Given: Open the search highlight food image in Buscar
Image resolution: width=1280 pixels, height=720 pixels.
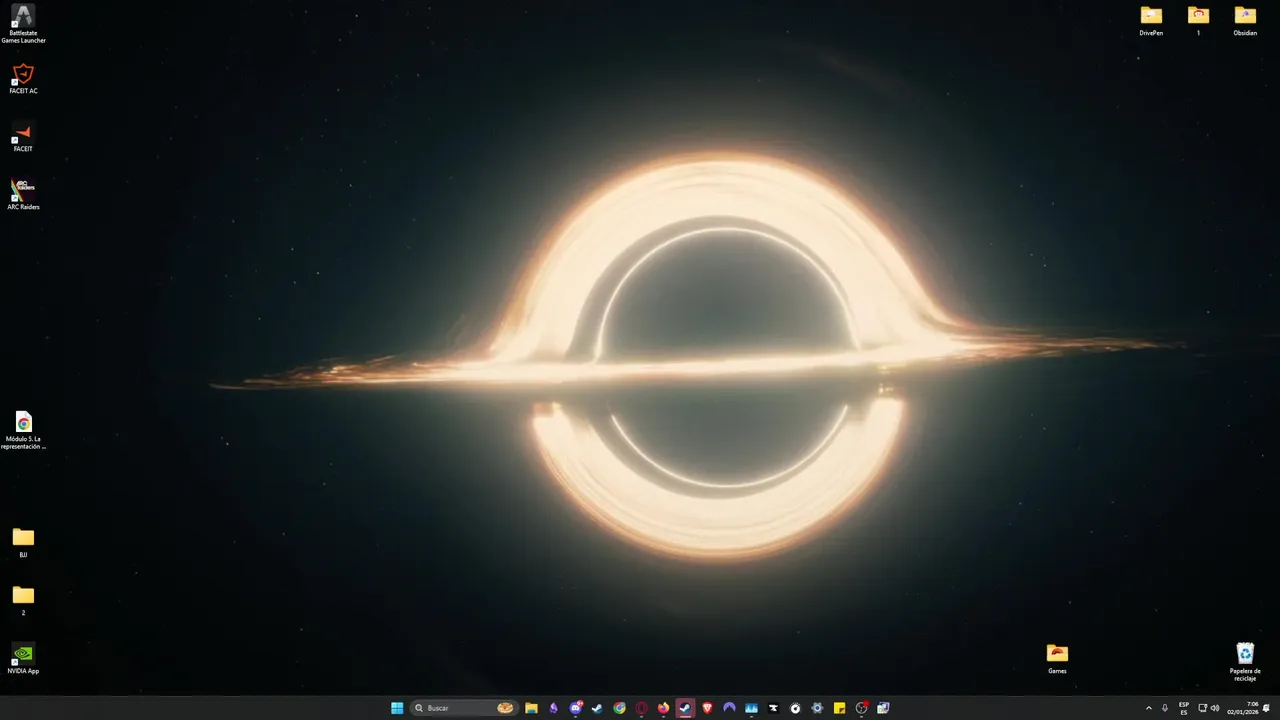Looking at the screenshot, I should pos(505,708).
